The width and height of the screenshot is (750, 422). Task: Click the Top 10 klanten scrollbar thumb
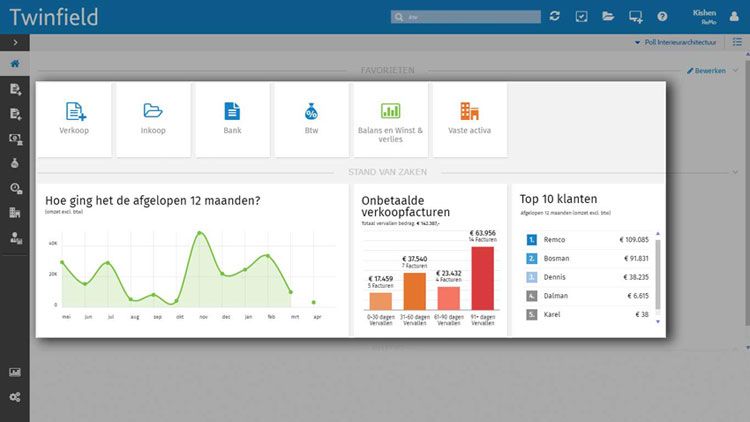pos(658,275)
